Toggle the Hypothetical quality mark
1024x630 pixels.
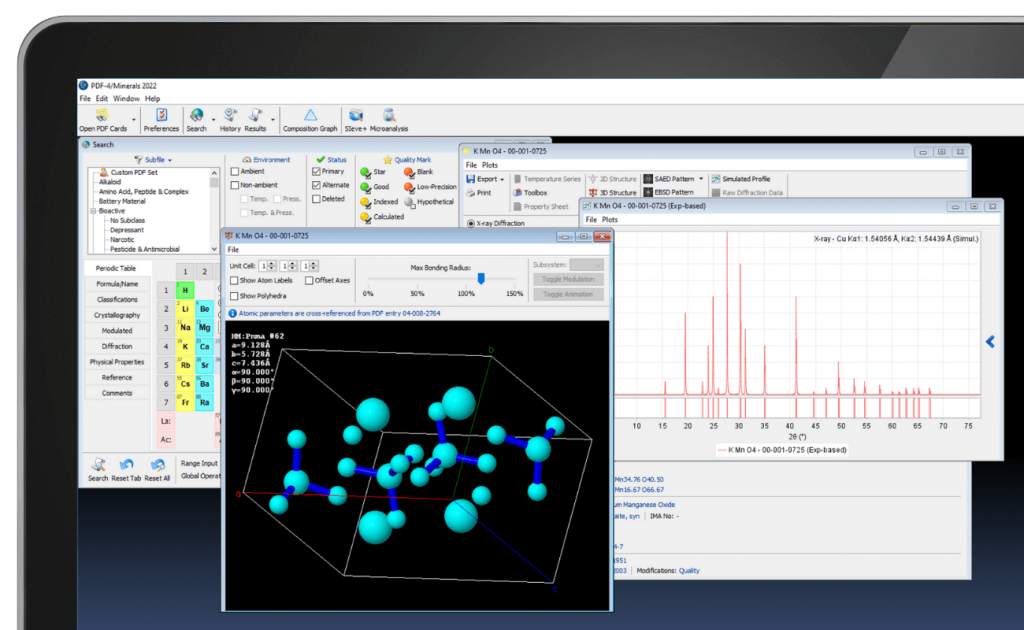click(409, 202)
